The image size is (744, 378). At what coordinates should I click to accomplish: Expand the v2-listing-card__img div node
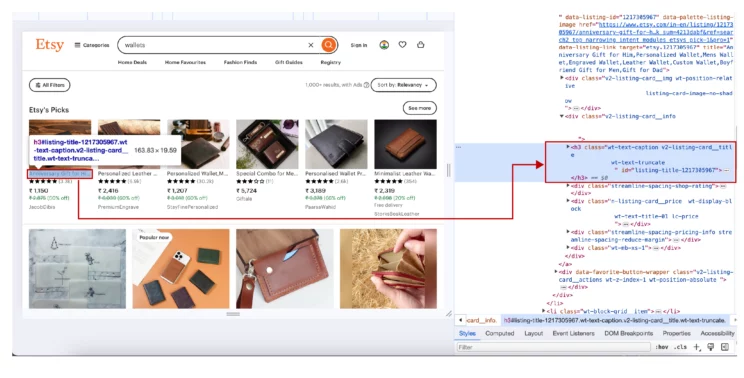(x=562, y=78)
